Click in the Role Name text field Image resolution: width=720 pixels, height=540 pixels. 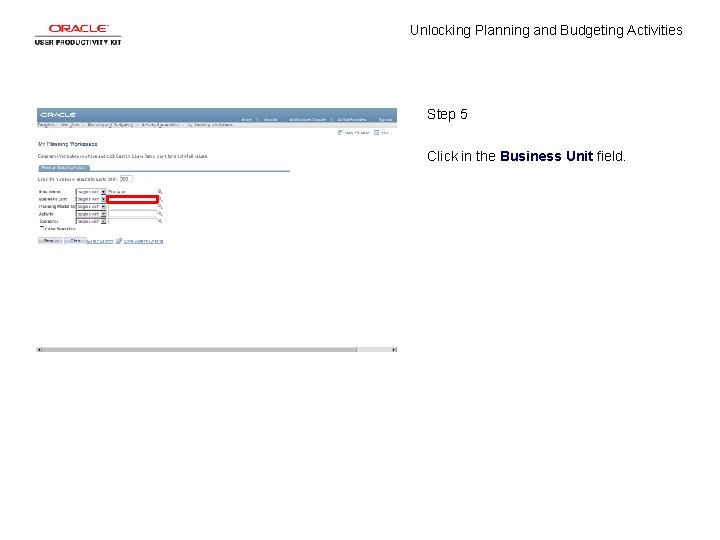pyautogui.click(x=132, y=191)
